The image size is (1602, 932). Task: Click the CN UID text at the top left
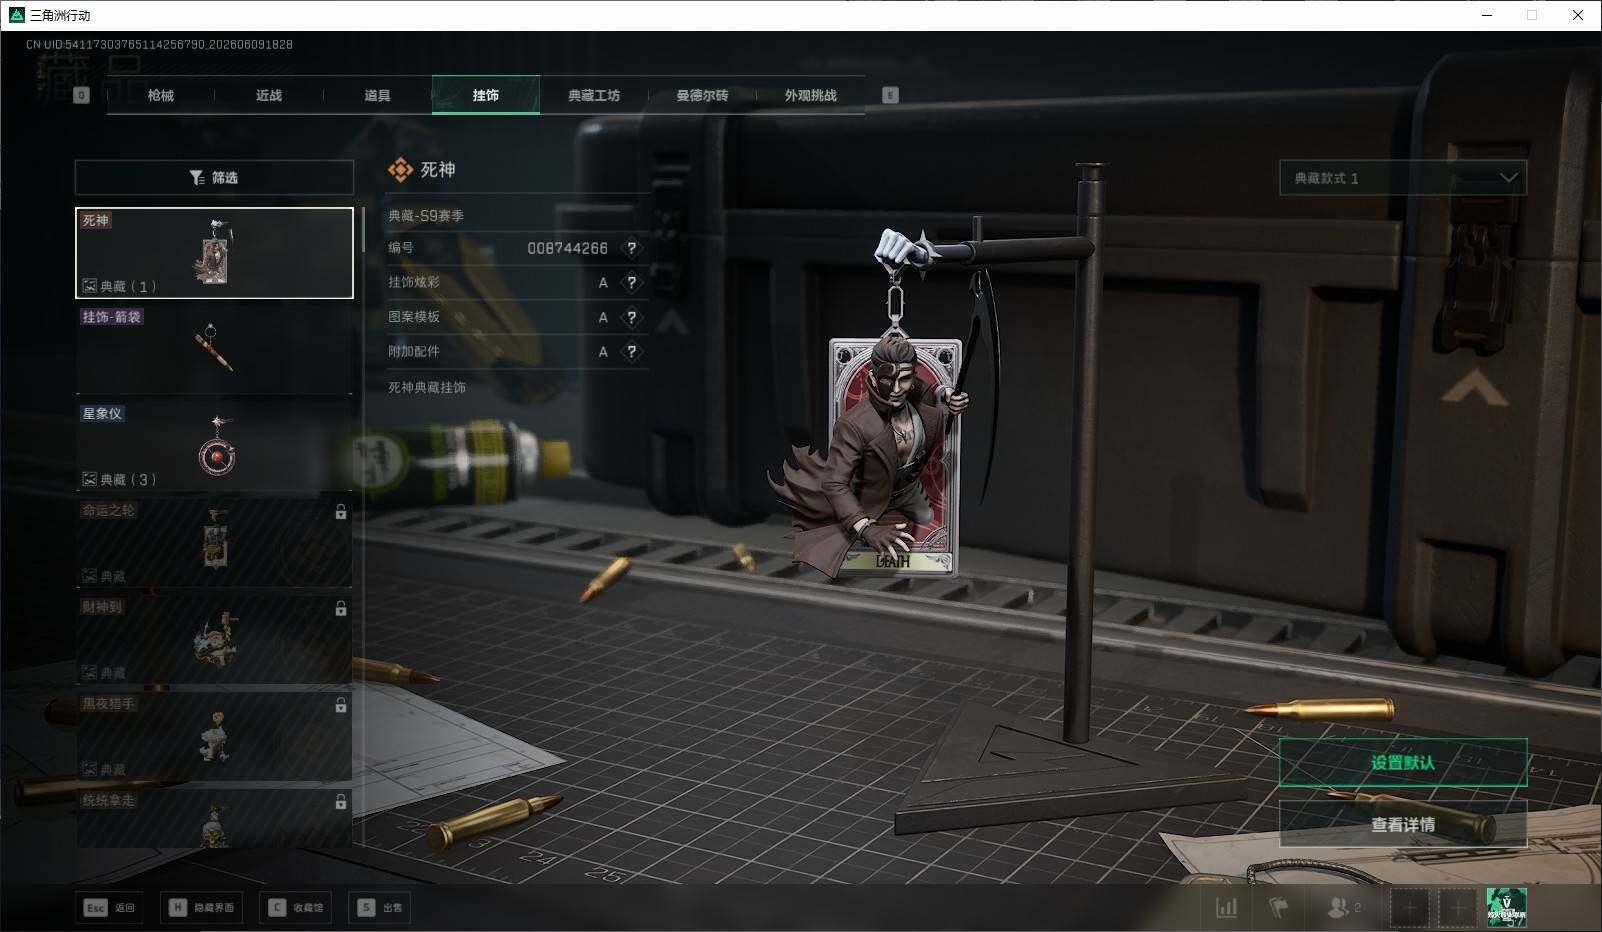160,44
